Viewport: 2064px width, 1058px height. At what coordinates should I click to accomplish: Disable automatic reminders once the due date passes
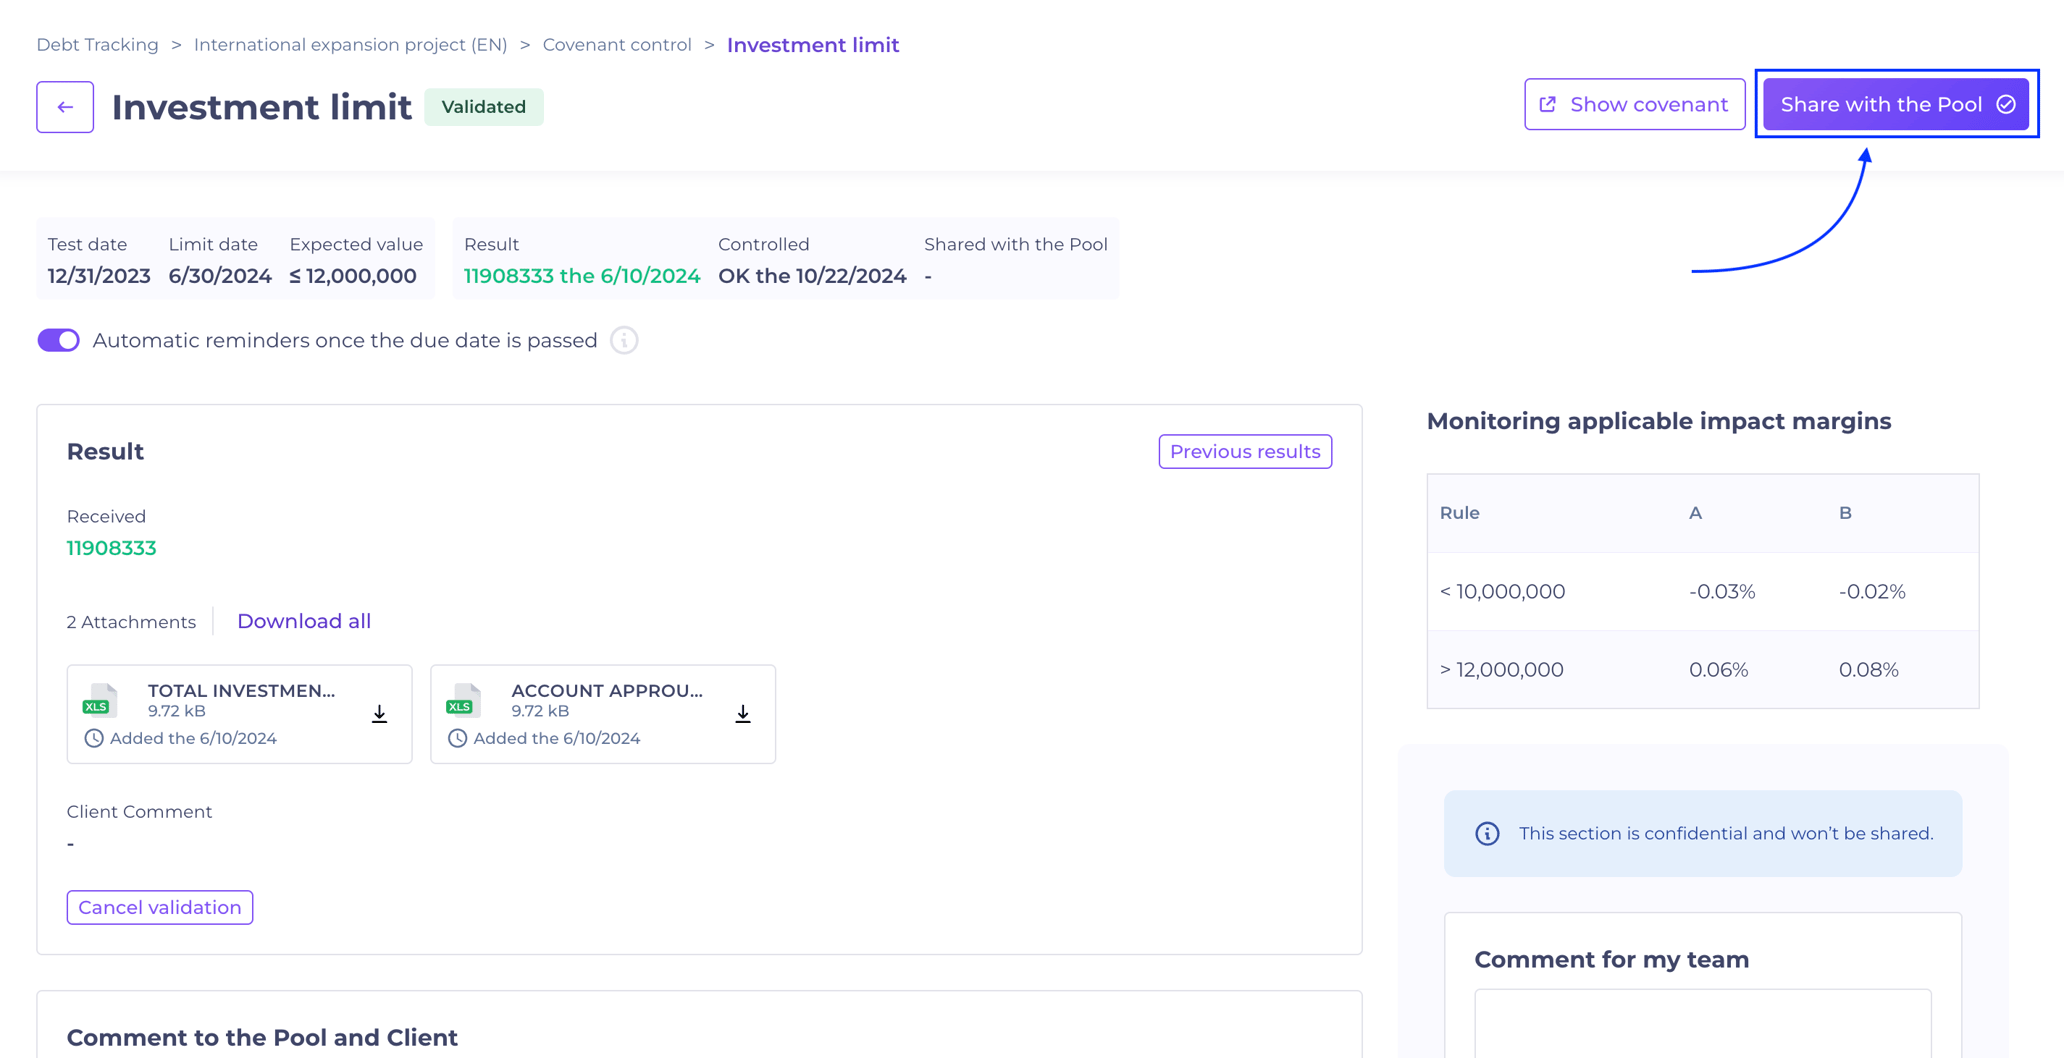pyautogui.click(x=58, y=340)
